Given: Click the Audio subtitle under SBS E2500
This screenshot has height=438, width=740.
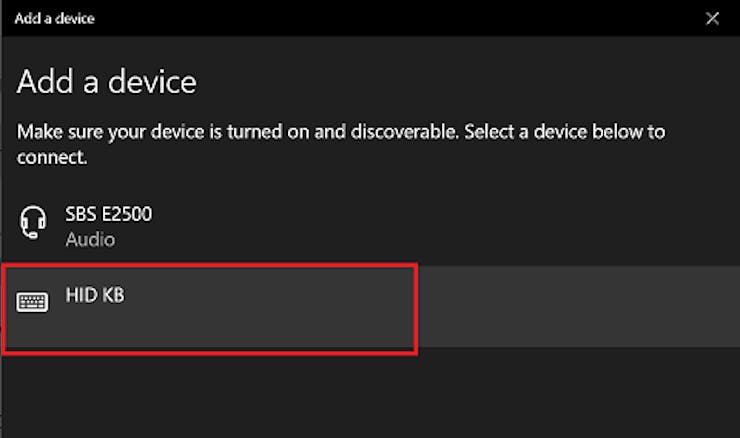Looking at the screenshot, I should click(x=90, y=240).
